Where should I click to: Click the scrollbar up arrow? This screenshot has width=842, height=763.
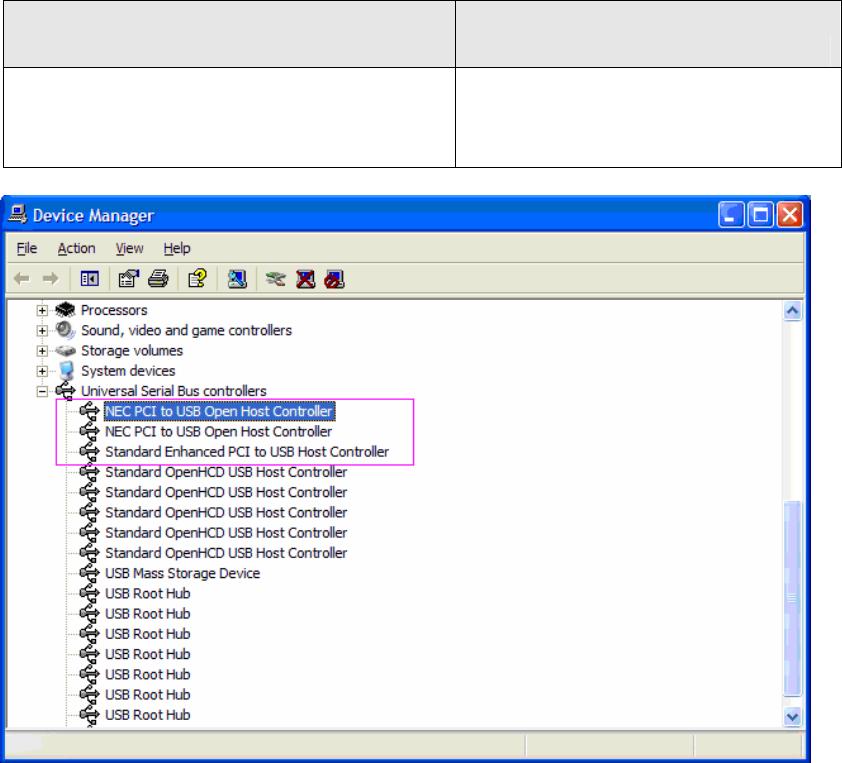click(793, 311)
